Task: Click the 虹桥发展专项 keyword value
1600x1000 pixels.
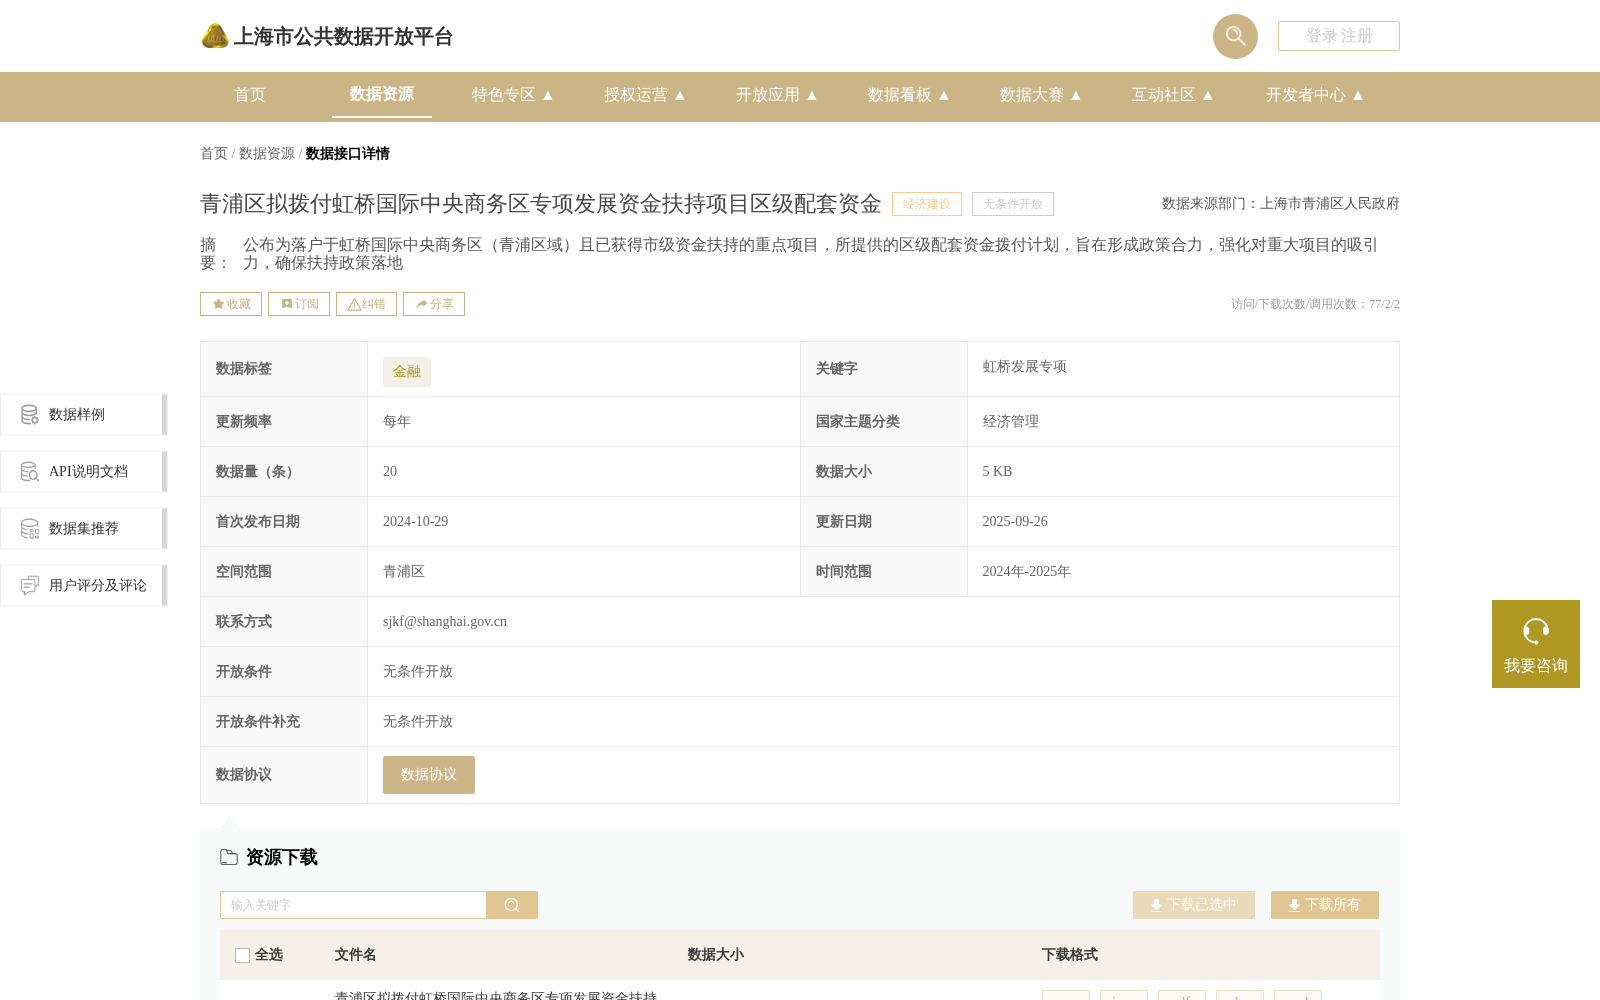Action: coord(1025,367)
